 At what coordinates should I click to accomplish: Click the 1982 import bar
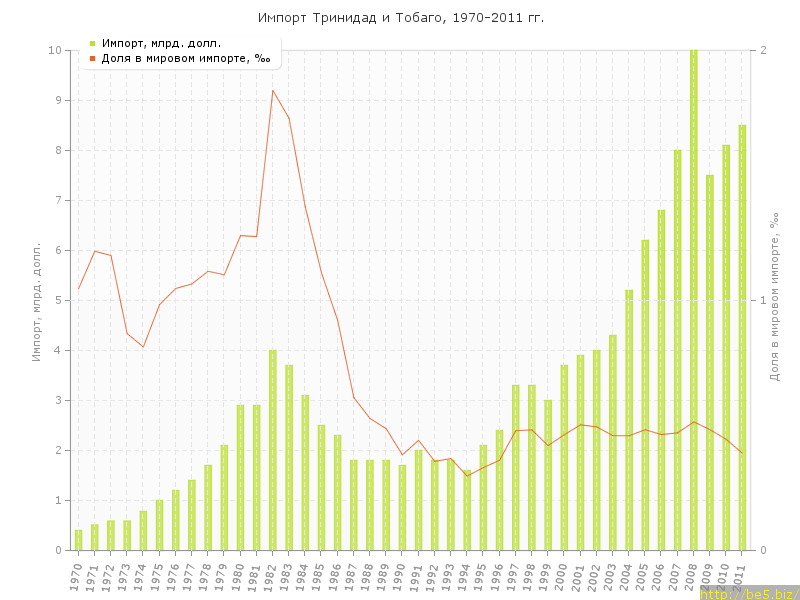273,450
